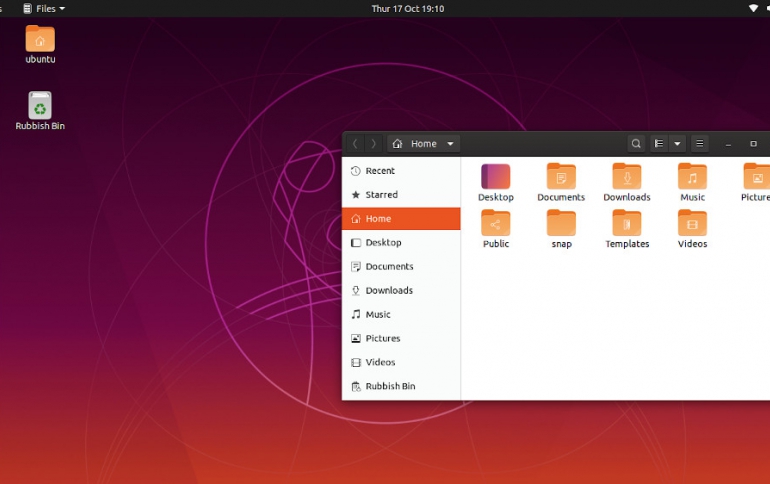Open the clock and calendar in top bar

click(x=408, y=8)
